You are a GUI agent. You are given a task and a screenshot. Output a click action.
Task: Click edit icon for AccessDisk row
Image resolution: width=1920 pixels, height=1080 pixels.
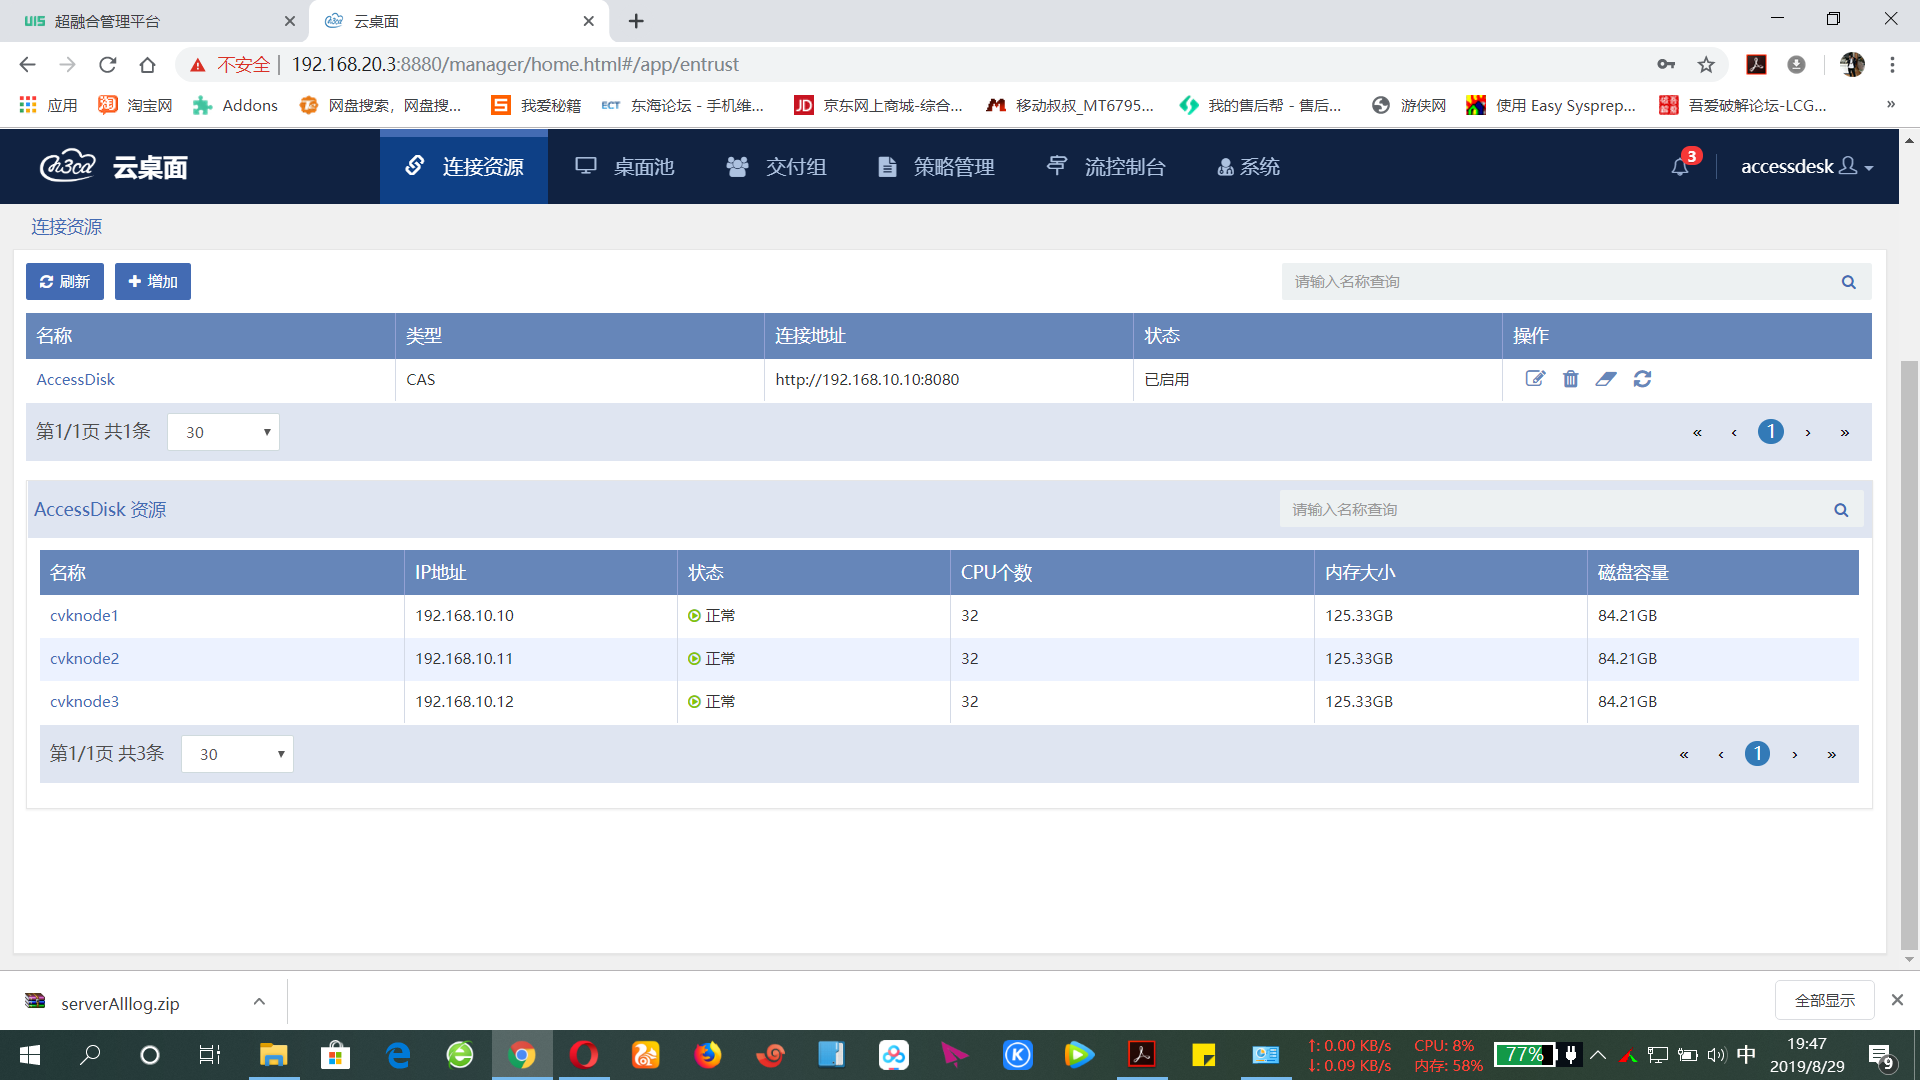click(1535, 379)
